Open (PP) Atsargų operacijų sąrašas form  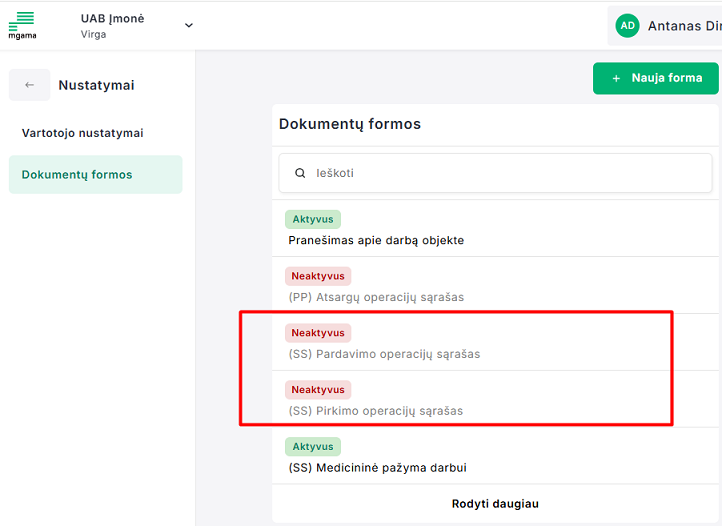click(x=376, y=297)
